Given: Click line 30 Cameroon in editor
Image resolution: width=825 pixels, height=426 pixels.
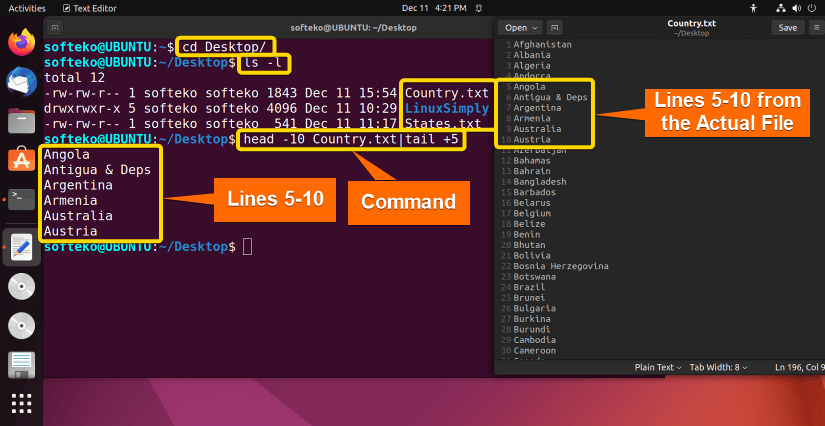Looking at the screenshot, I should point(535,350).
